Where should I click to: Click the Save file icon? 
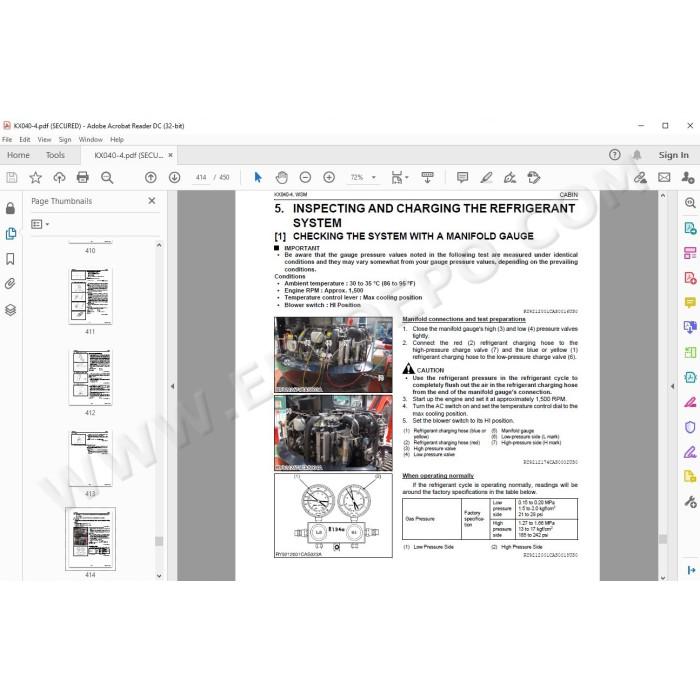click(12, 177)
